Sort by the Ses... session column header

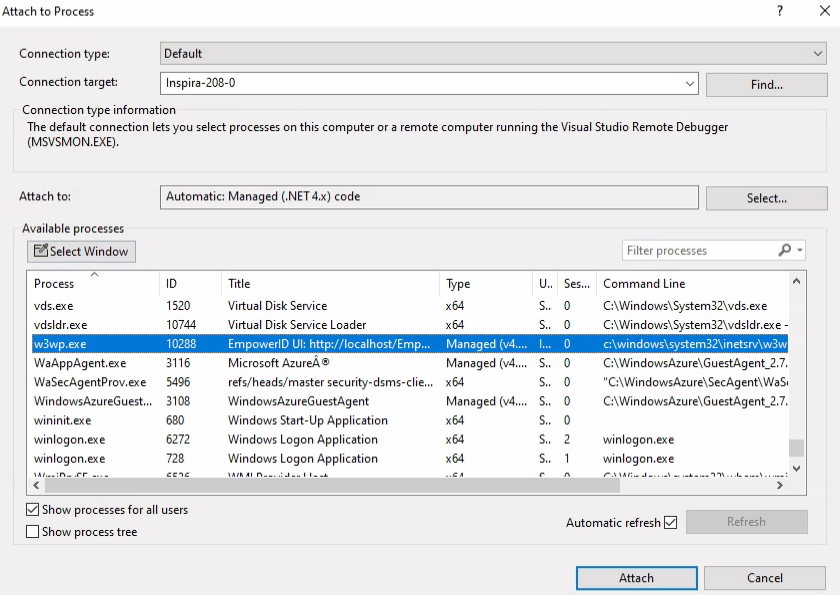click(x=577, y=283)
